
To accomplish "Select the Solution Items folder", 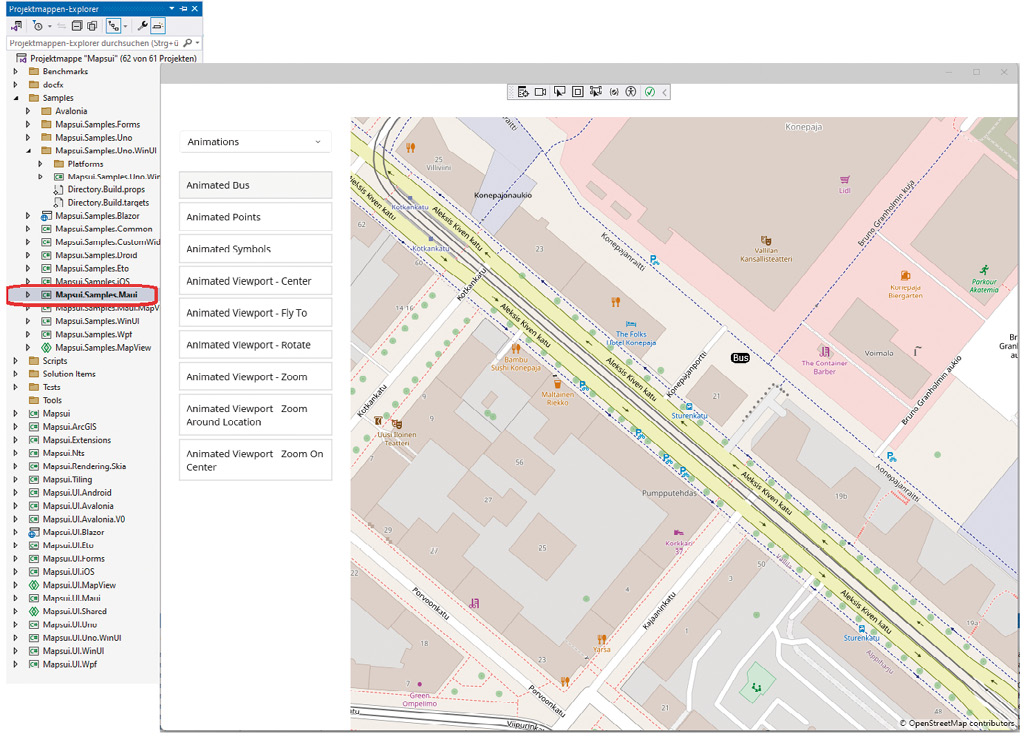I will pyautogui.click(x=69, y=374).
